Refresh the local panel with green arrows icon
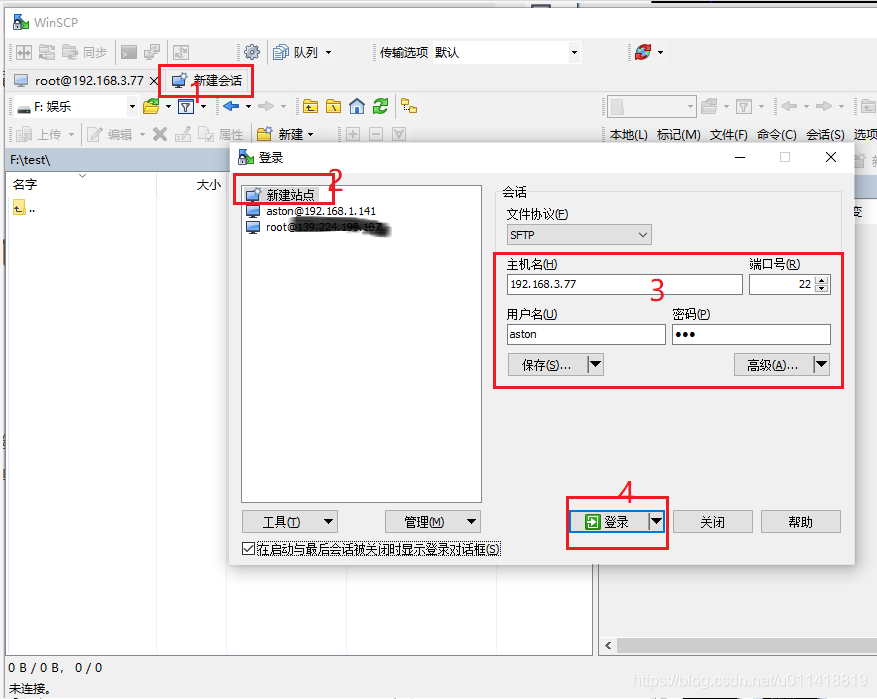The image size is (877, 699). coord(380,106)
